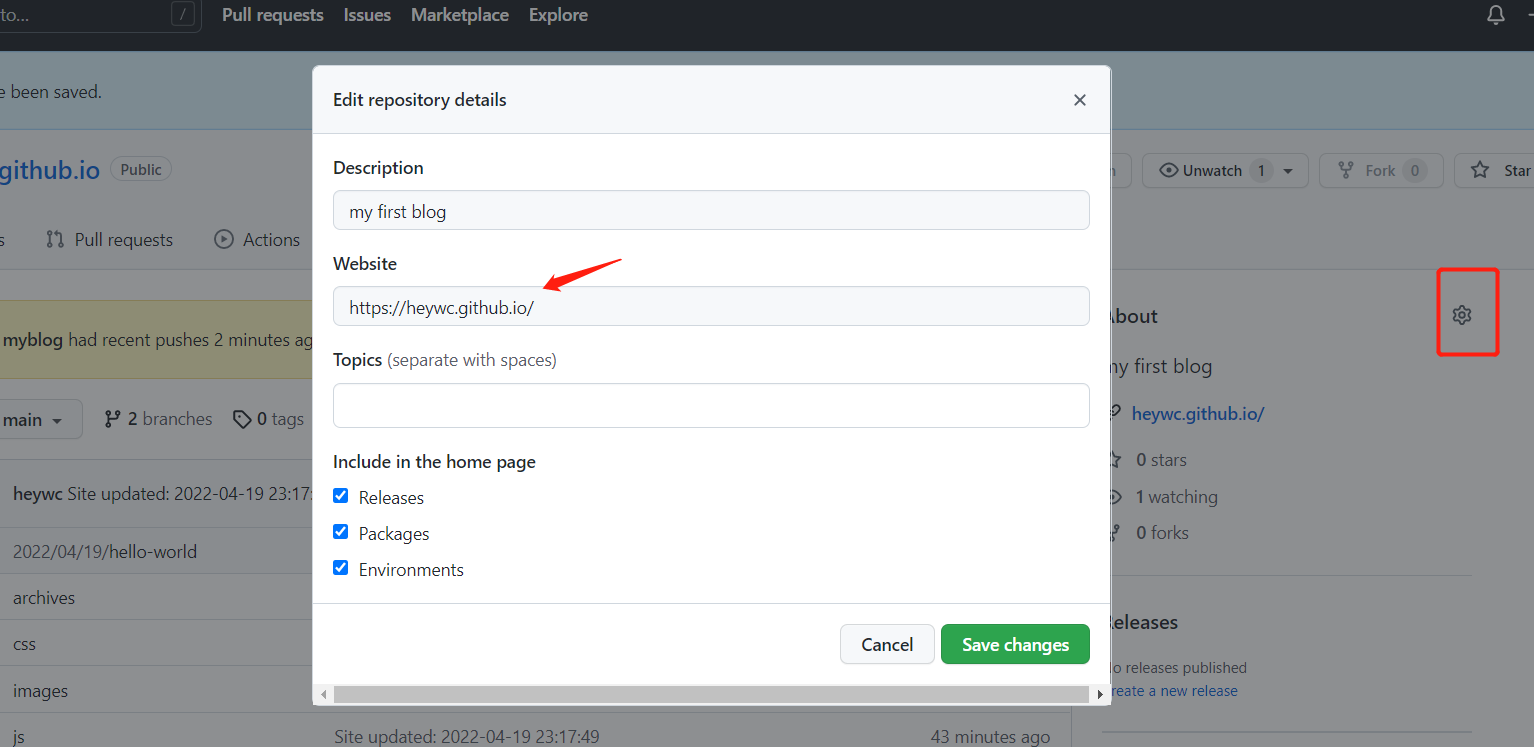Open the notifications bell icon

1496,15
